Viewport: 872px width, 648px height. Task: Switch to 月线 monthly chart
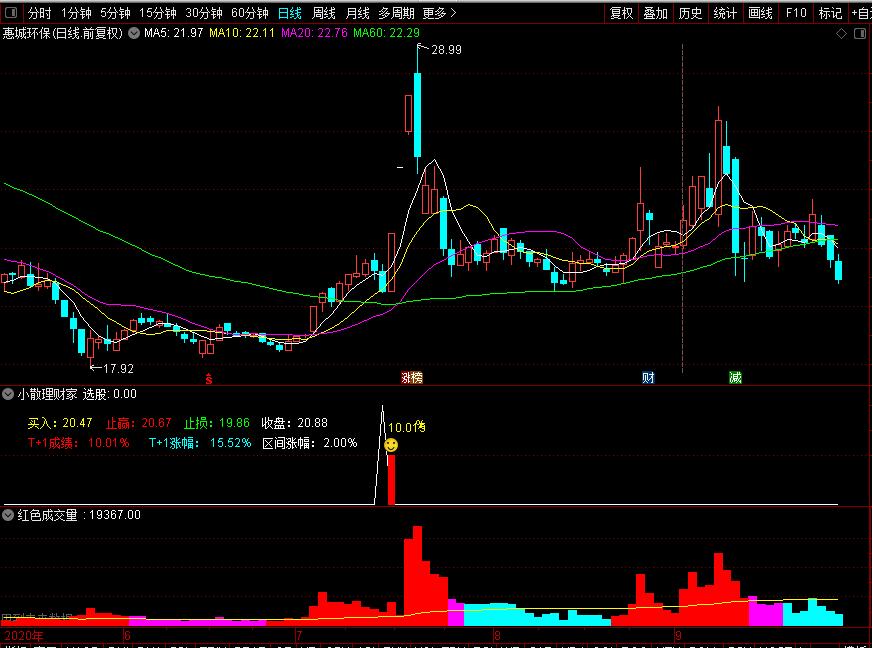pyautogui.click(x=358, y=13)
